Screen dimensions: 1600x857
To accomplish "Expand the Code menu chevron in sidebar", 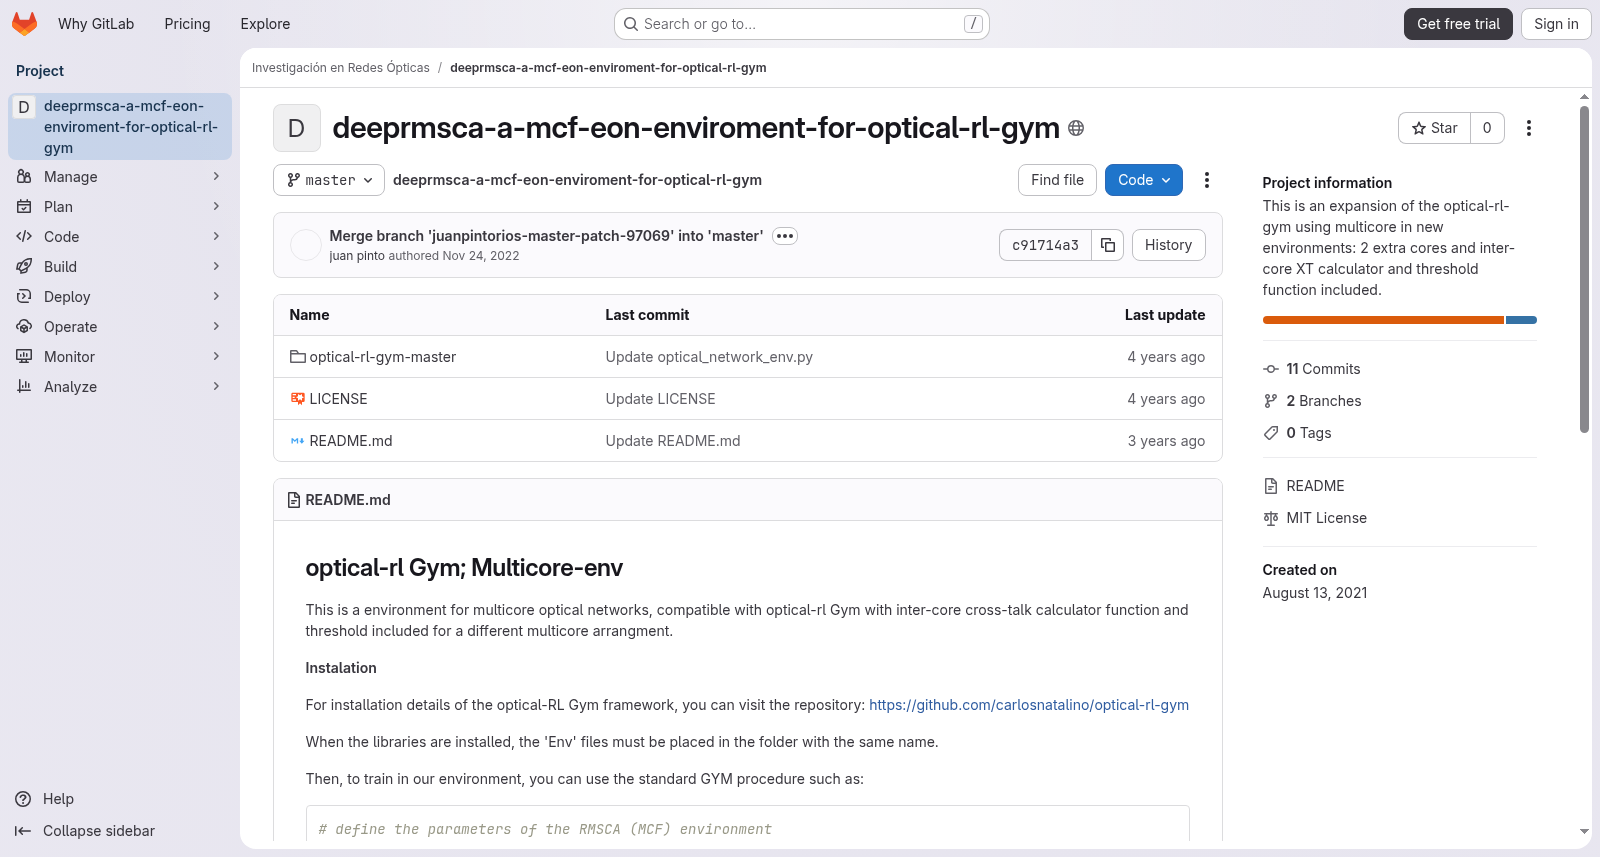I will coord(216,237).
